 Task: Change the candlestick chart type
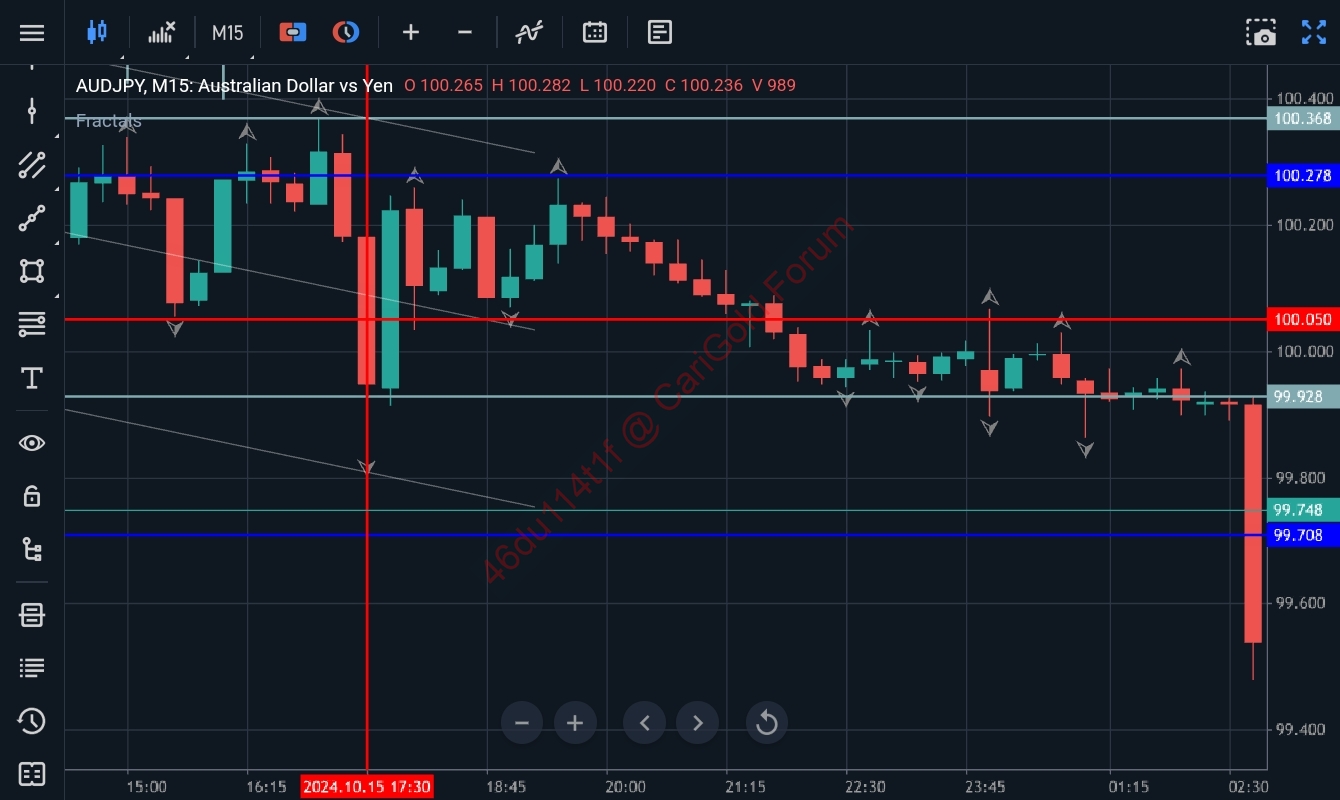point(96,32)
